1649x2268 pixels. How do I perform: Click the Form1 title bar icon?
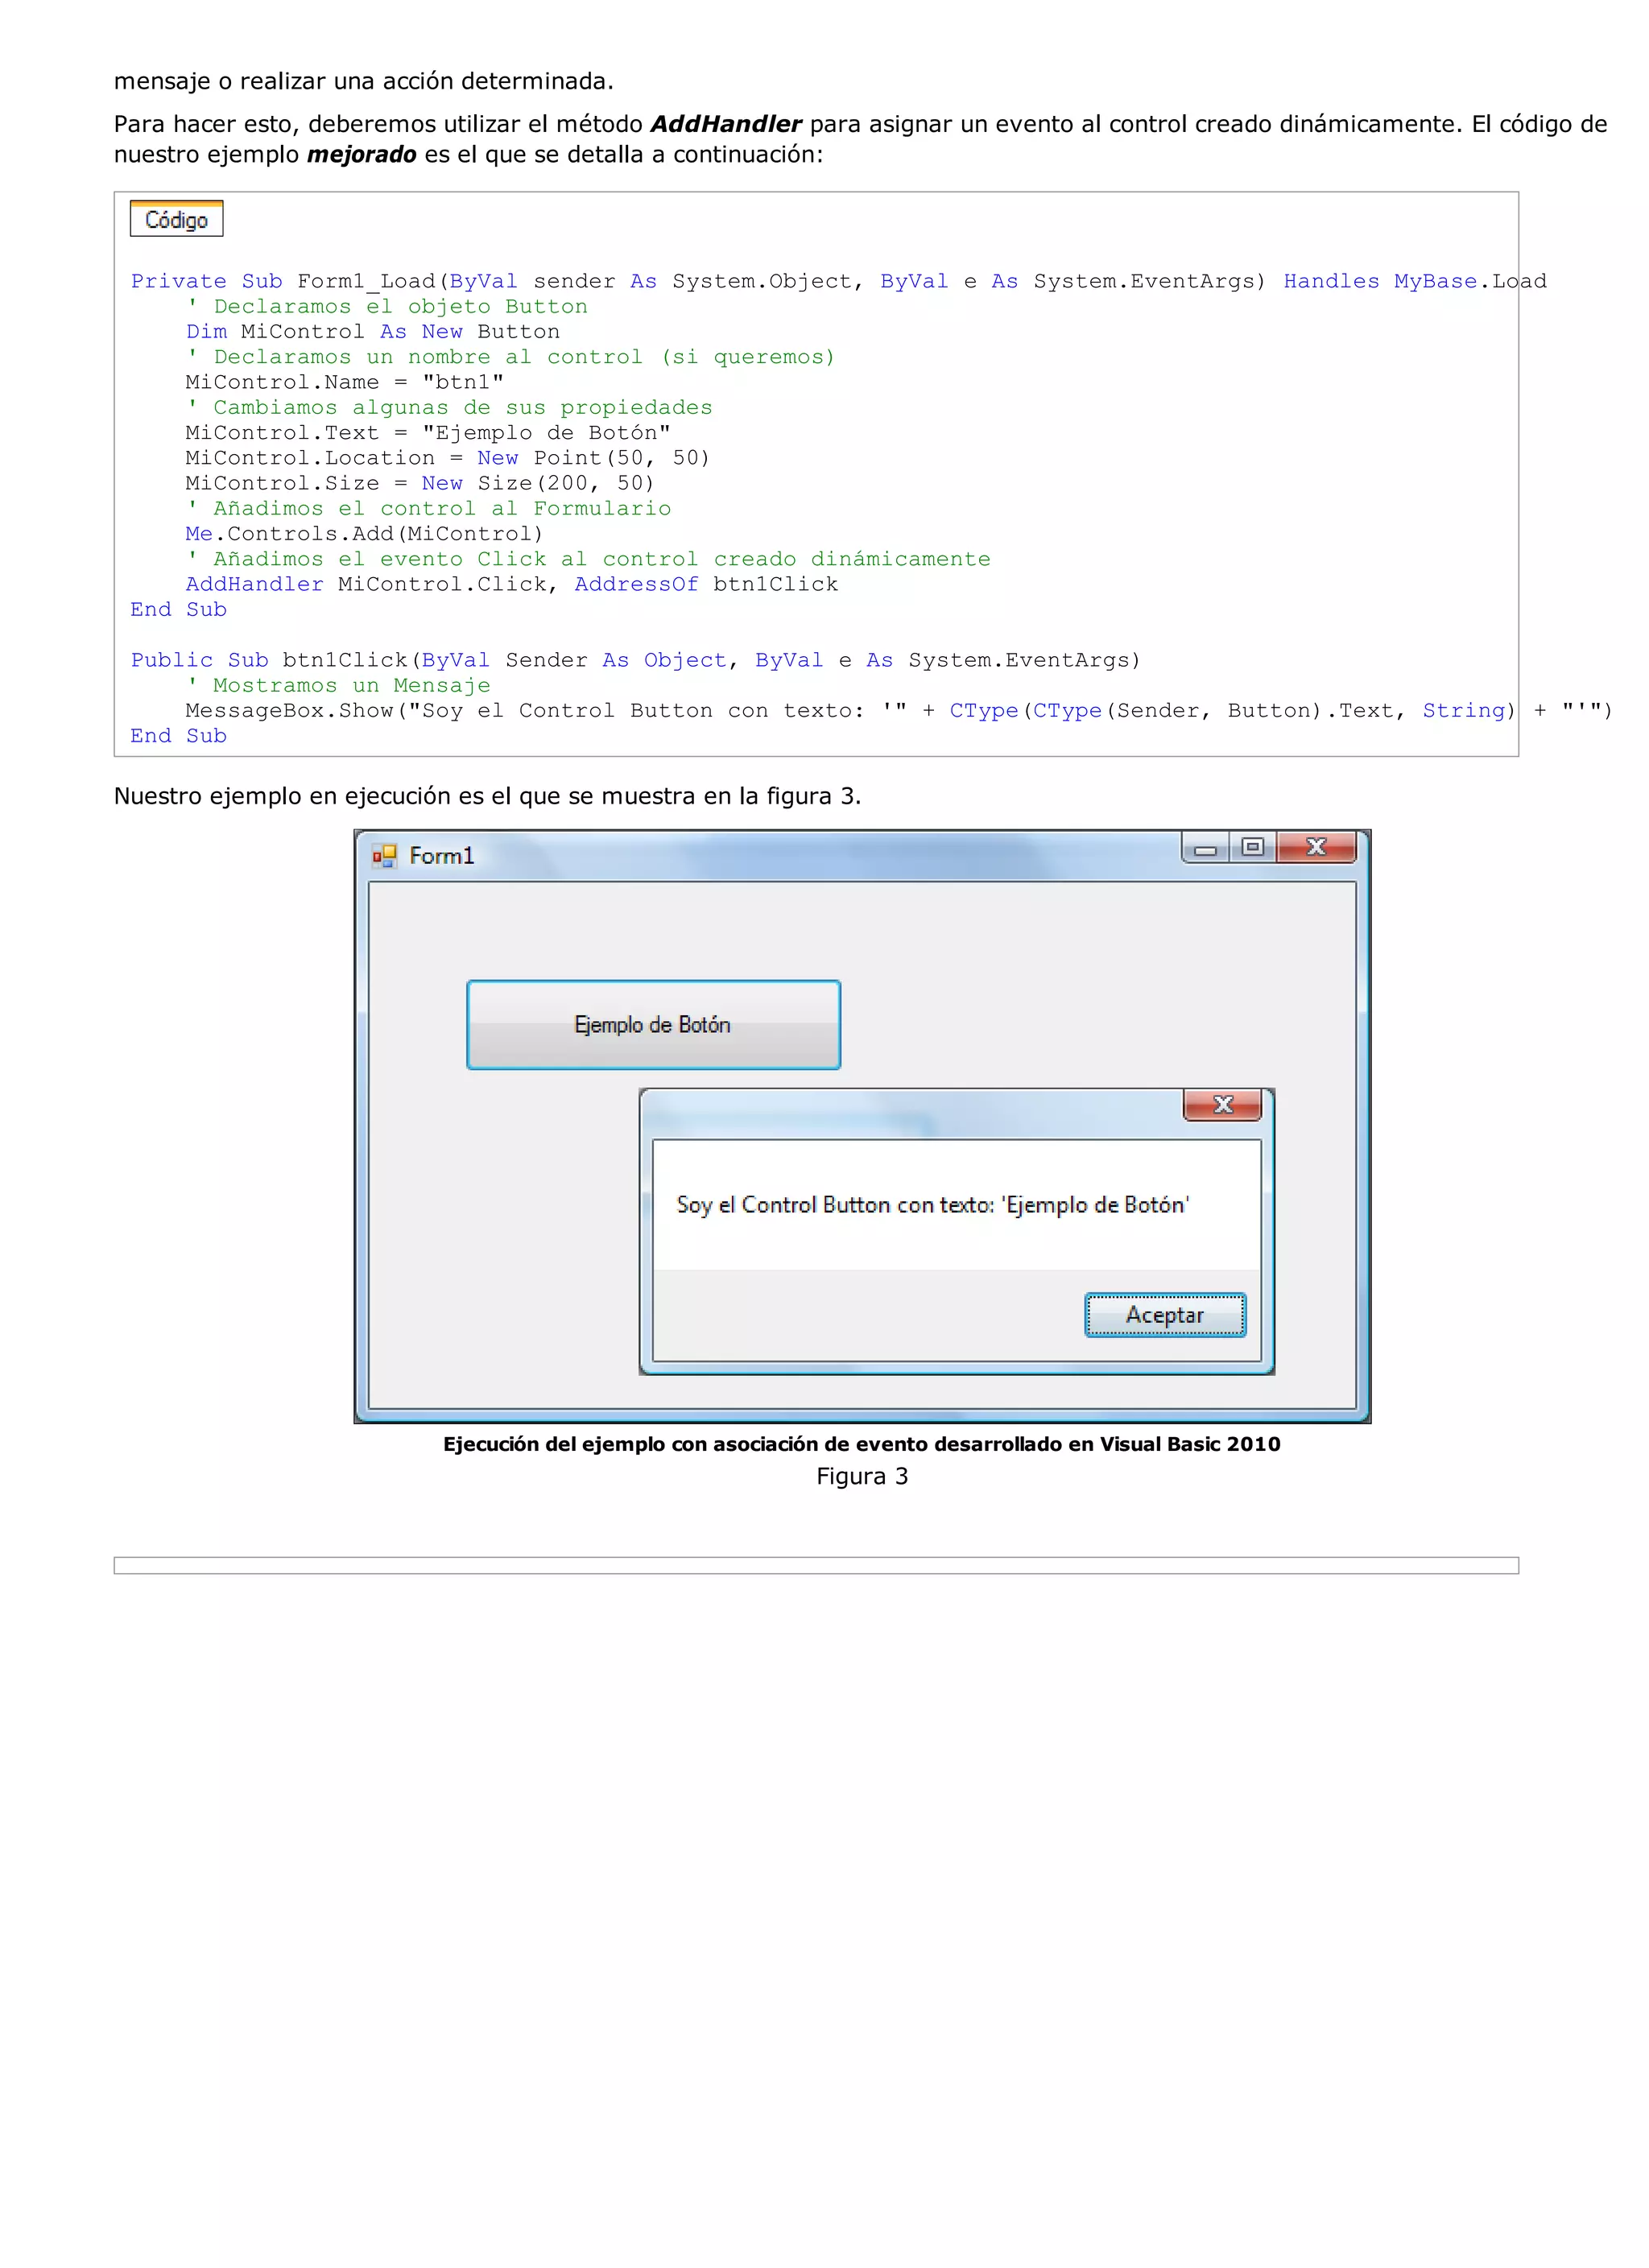tap(384, 856)
